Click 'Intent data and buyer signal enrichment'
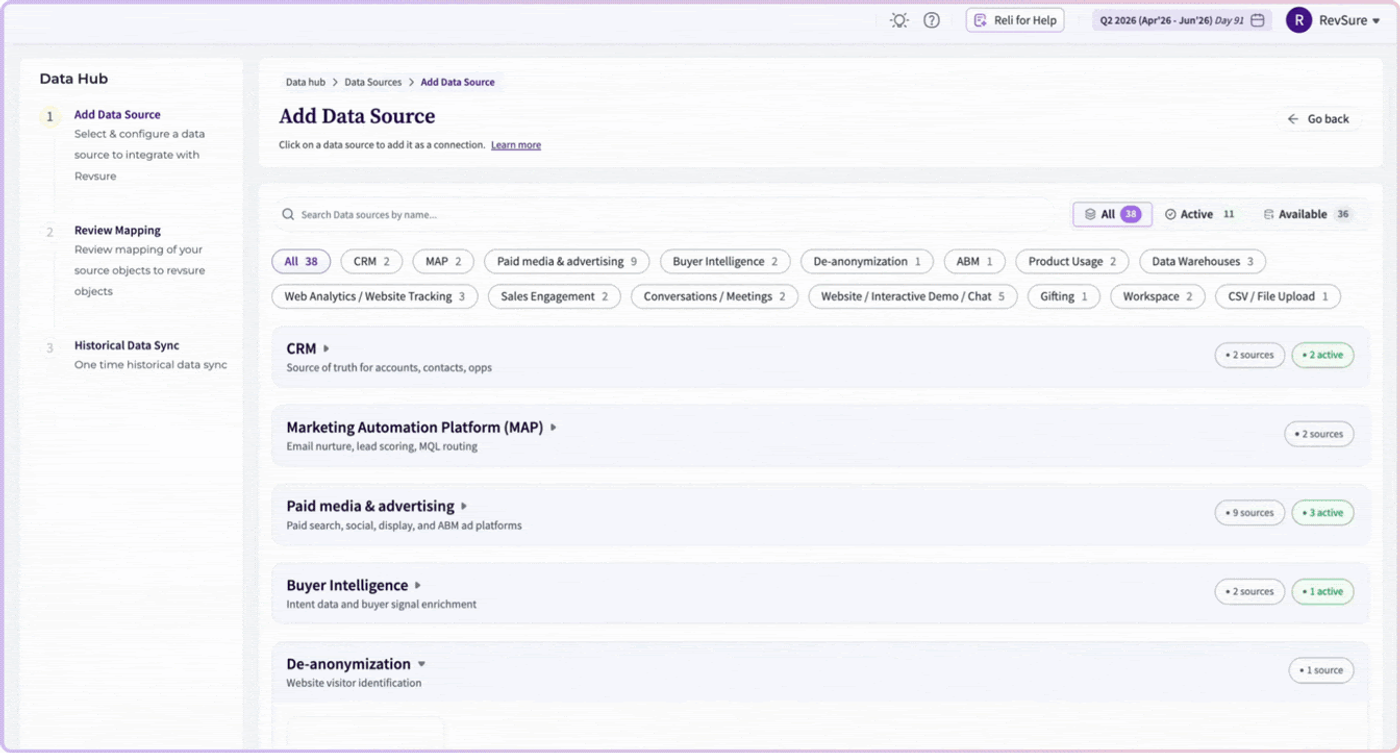The height and width of the screenshot is (753, 1400). [382, 604]
